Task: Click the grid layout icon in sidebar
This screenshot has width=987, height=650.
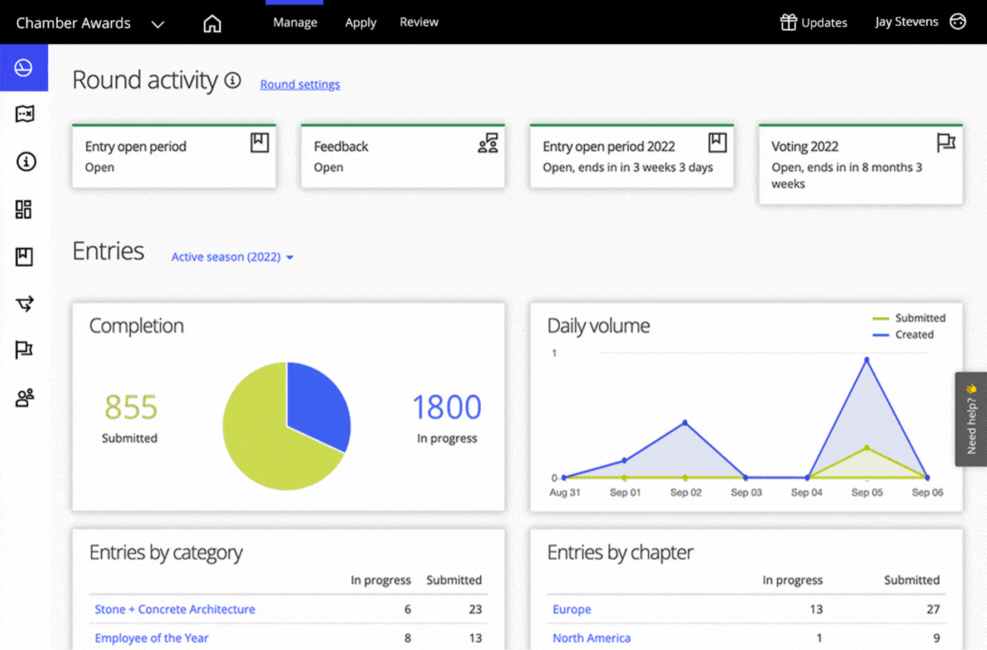Action: point(24,209)
